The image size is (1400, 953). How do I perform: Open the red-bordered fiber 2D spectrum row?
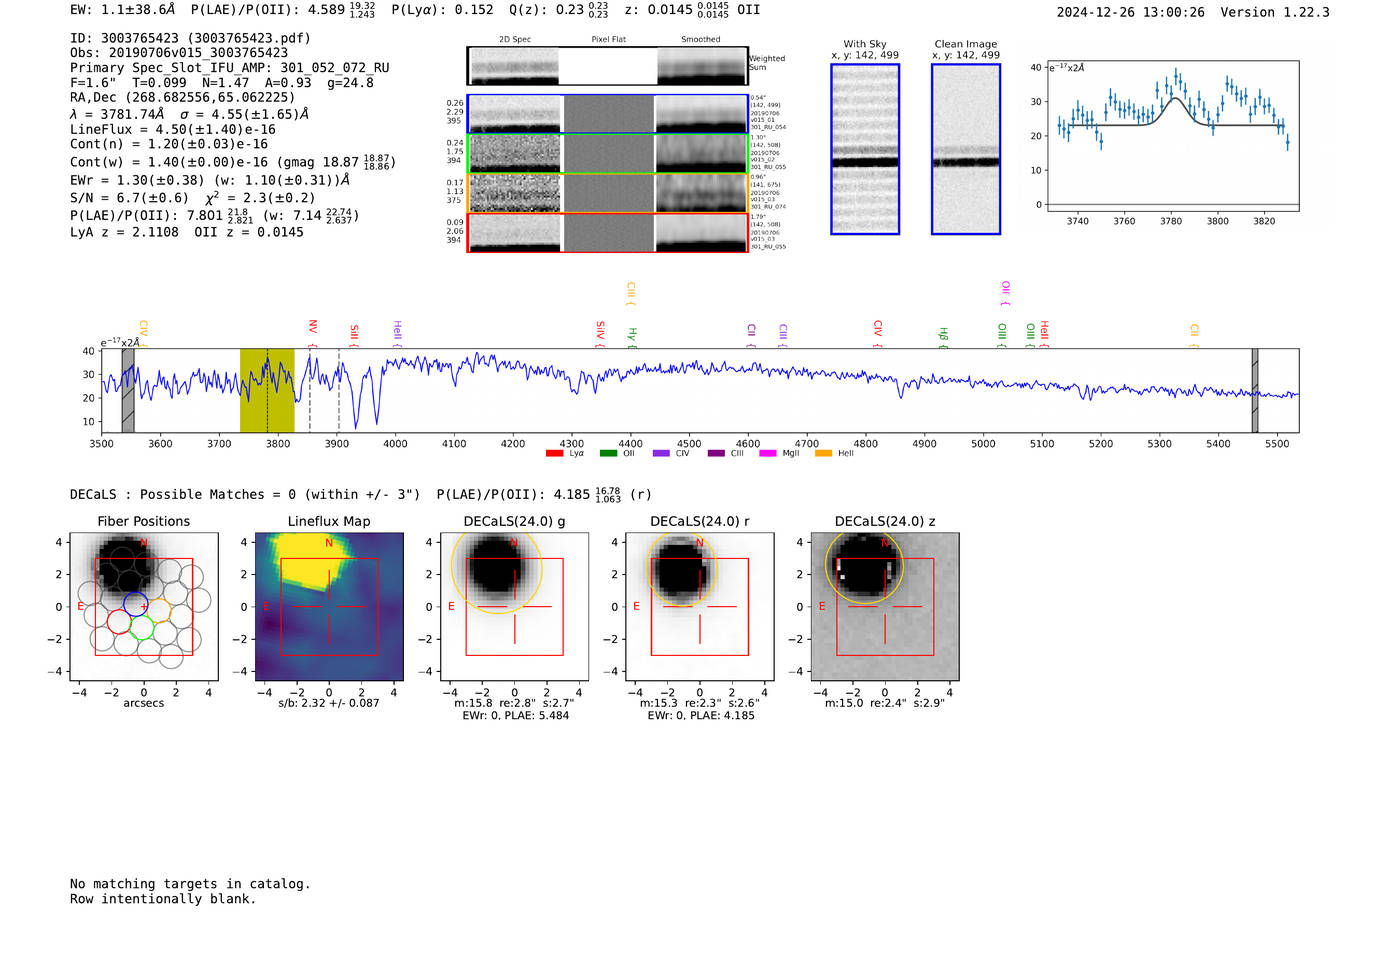point(607,233)
